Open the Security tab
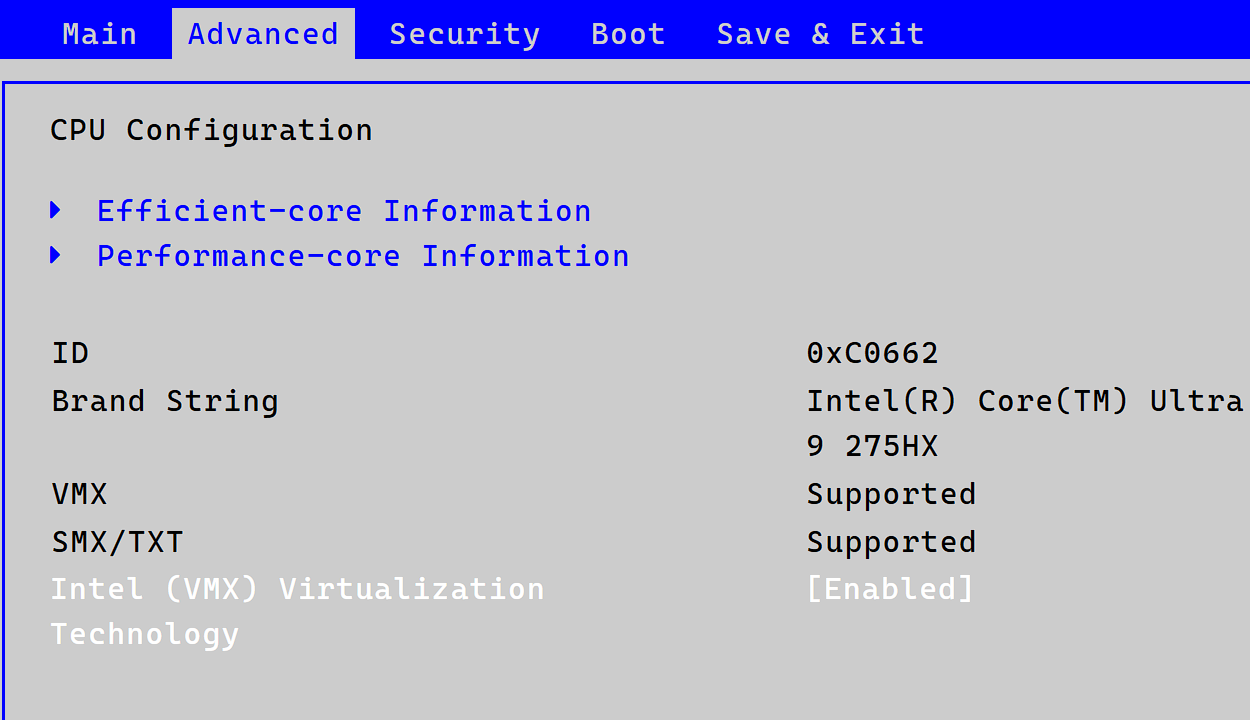Screen dimensions: 1250x720 464,34
